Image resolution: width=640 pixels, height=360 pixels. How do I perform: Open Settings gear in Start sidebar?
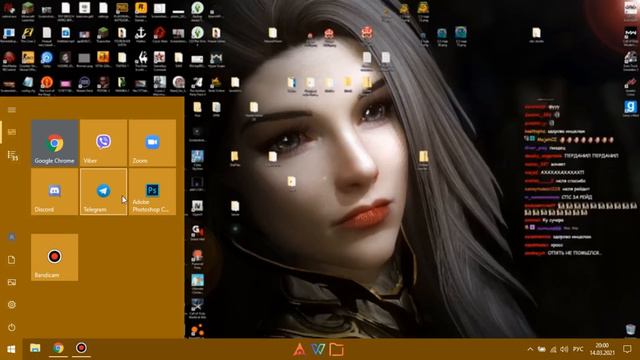coord(12,304)
